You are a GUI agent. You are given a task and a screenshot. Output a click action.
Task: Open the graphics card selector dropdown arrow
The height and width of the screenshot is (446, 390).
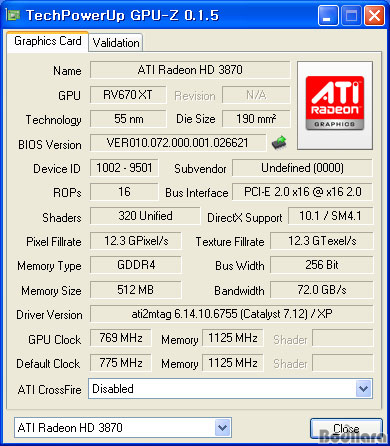(x=222, y=427)
